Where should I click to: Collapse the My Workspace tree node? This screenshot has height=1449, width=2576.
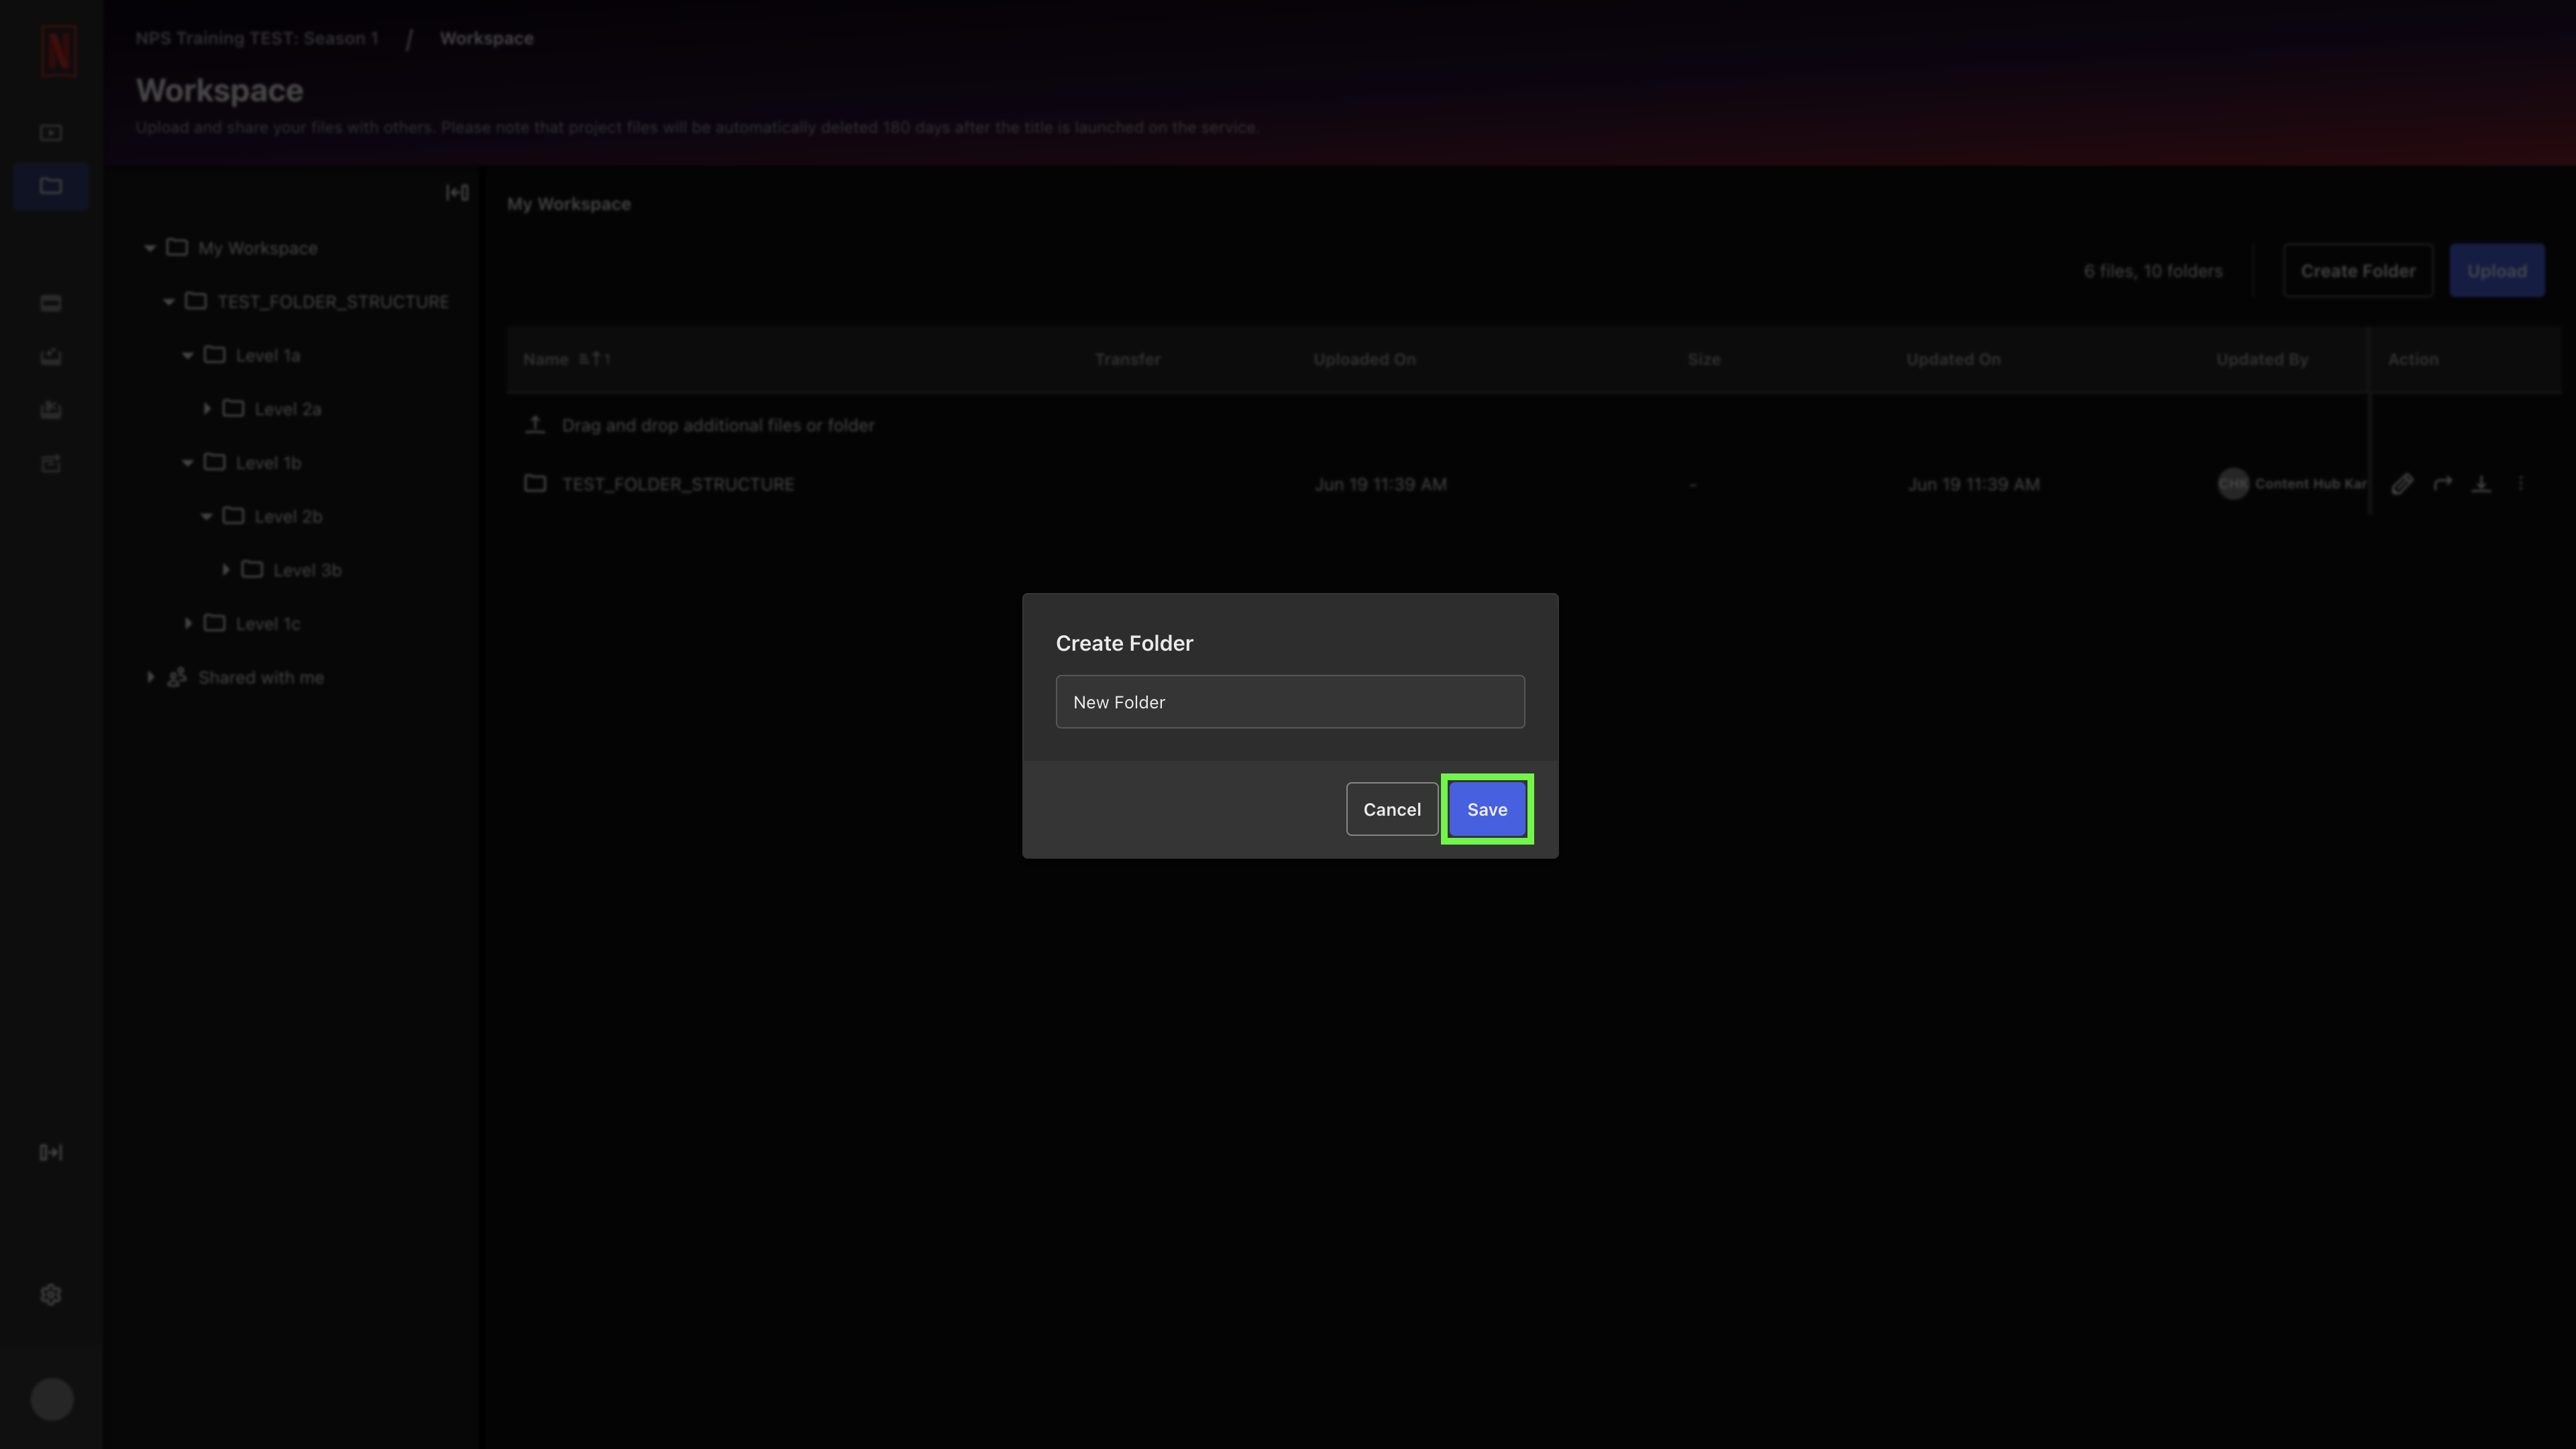coord(150,248)
